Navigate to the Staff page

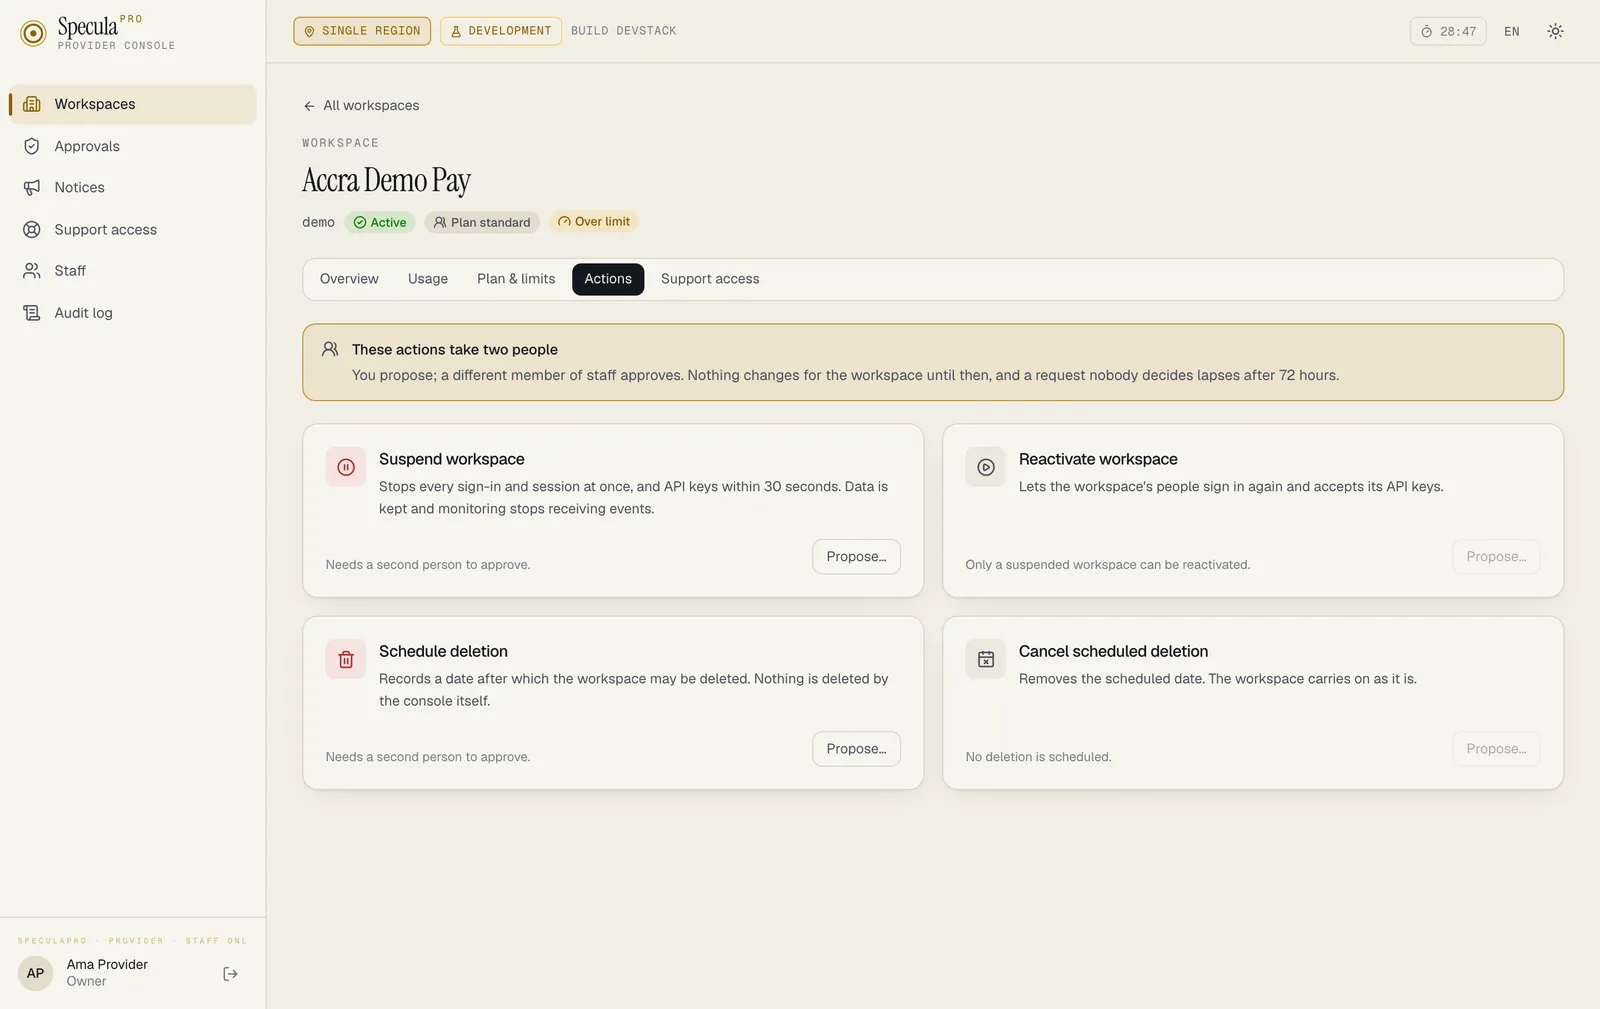(133, 270)
